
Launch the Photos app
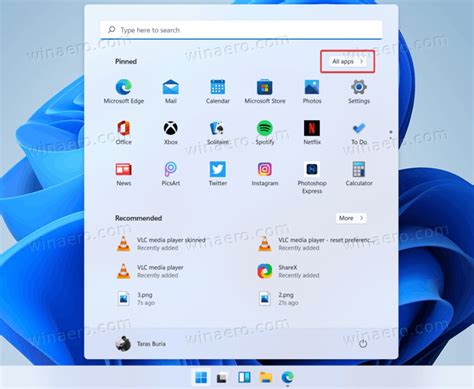(312, 91)
